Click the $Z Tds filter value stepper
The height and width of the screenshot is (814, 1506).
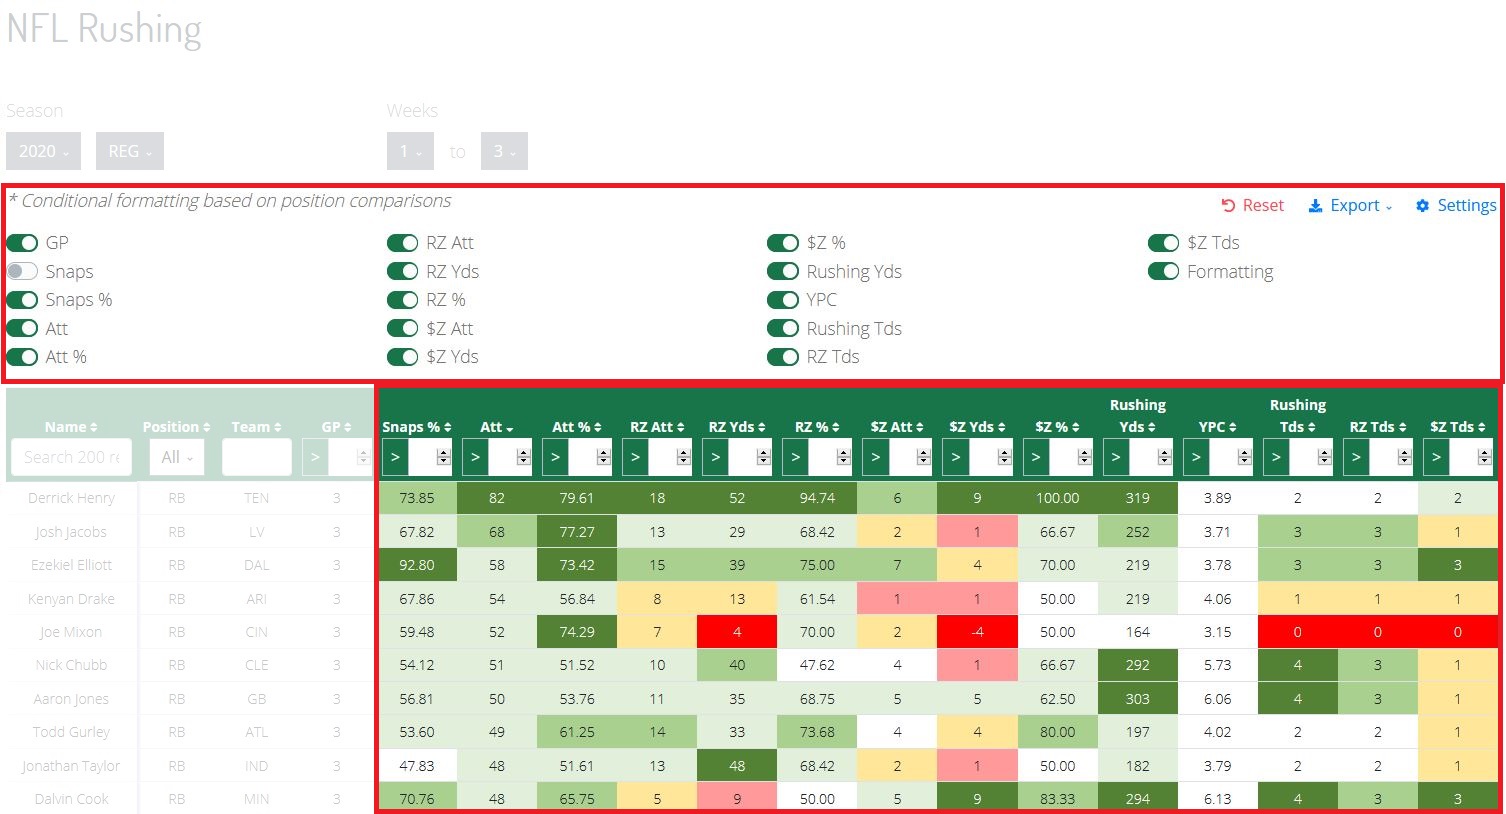click(1484, 457)
